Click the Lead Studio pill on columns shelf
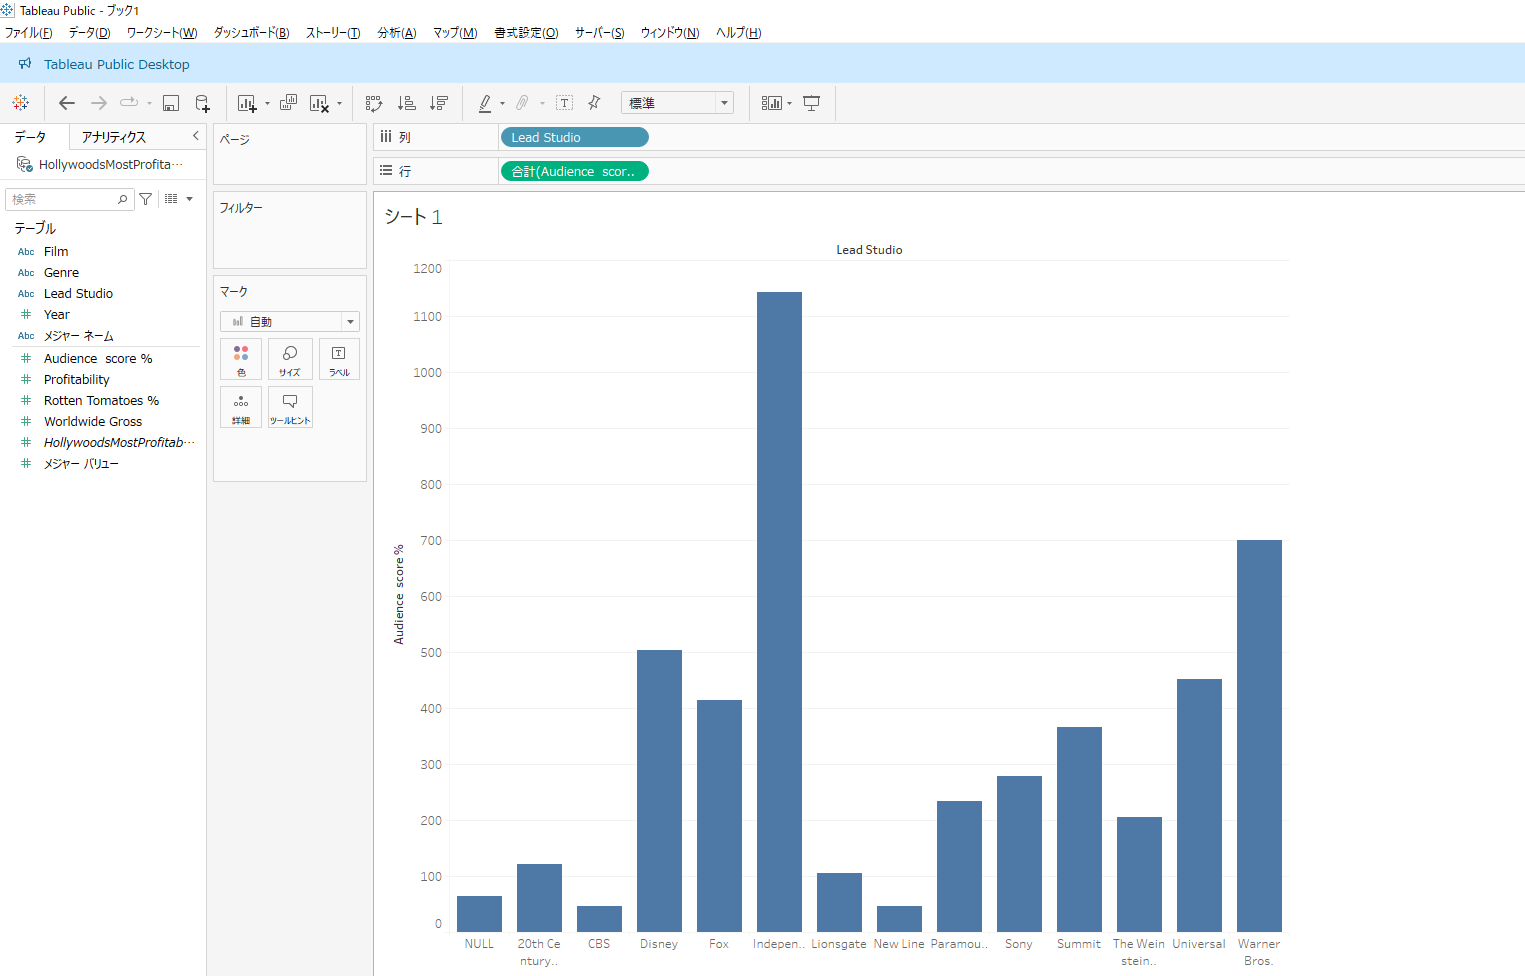 [x=574, y=137]
